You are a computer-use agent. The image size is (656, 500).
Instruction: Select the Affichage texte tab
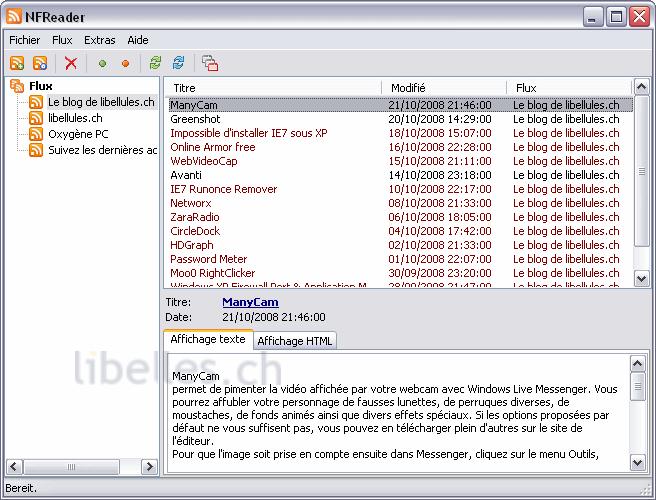[208, 340]
